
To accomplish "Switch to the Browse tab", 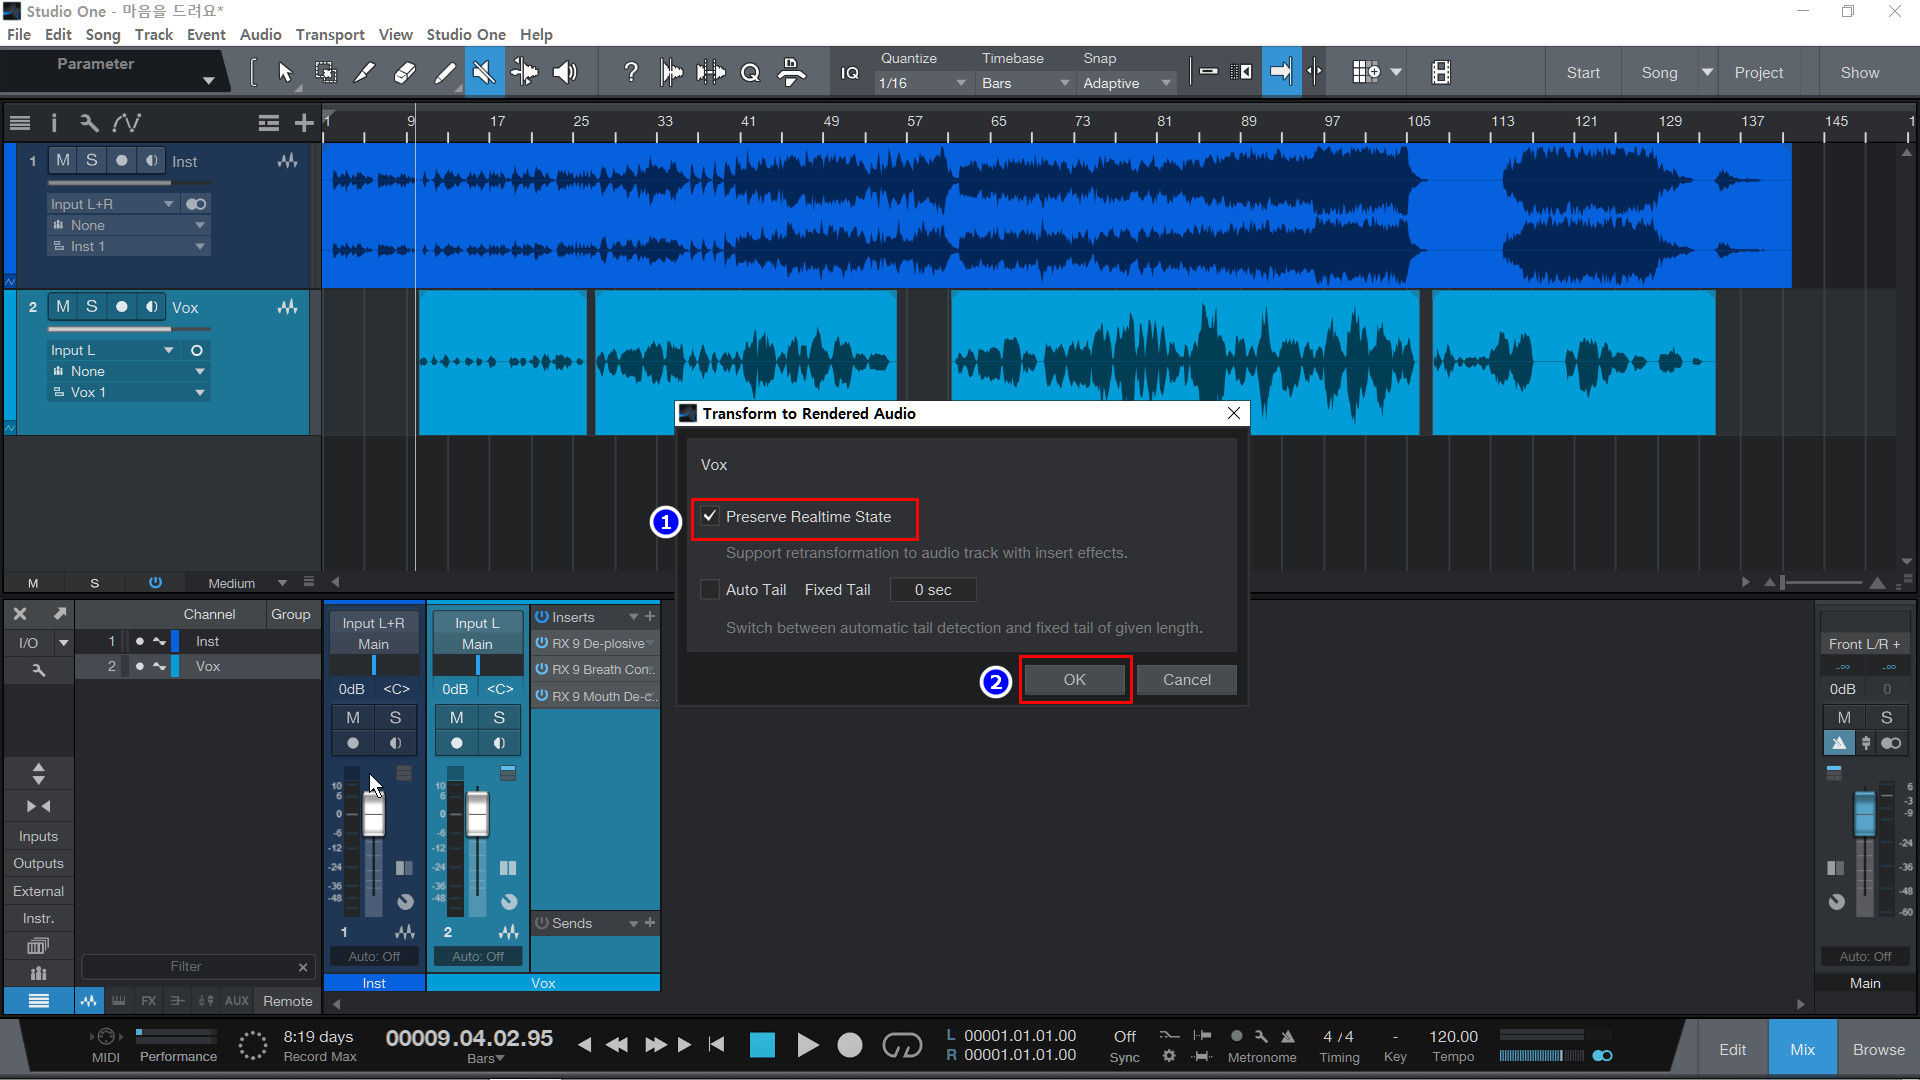I will pos(1878,1049).
